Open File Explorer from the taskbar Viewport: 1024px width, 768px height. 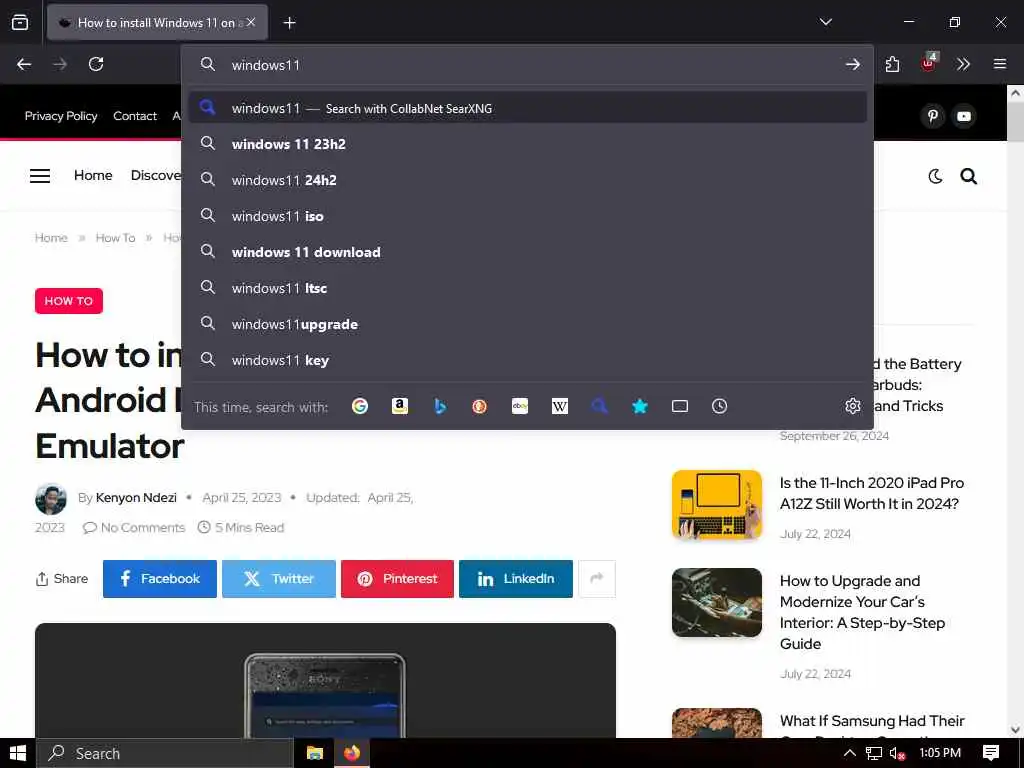tap(315, 753)
